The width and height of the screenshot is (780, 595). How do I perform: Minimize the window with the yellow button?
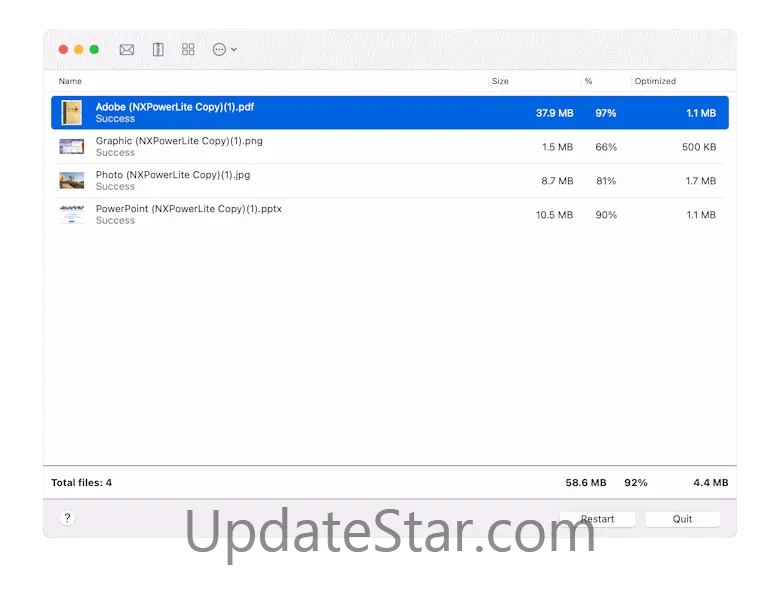point(79,49)
